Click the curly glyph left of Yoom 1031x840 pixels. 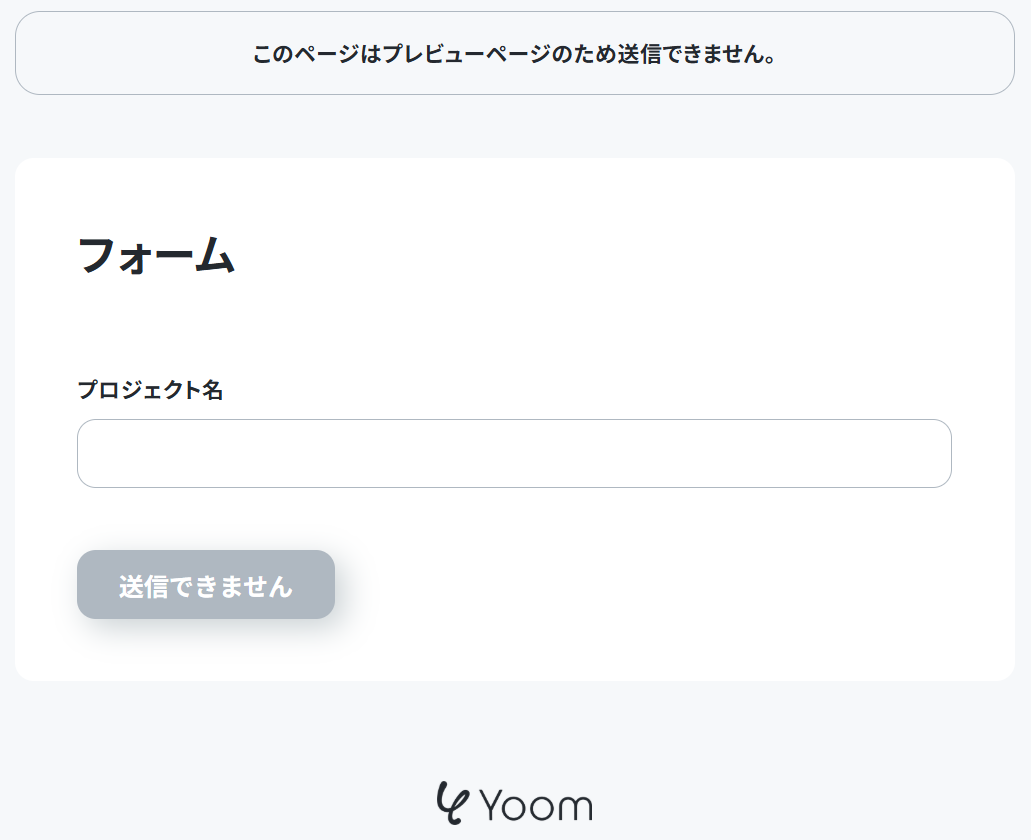click(453, 803)
